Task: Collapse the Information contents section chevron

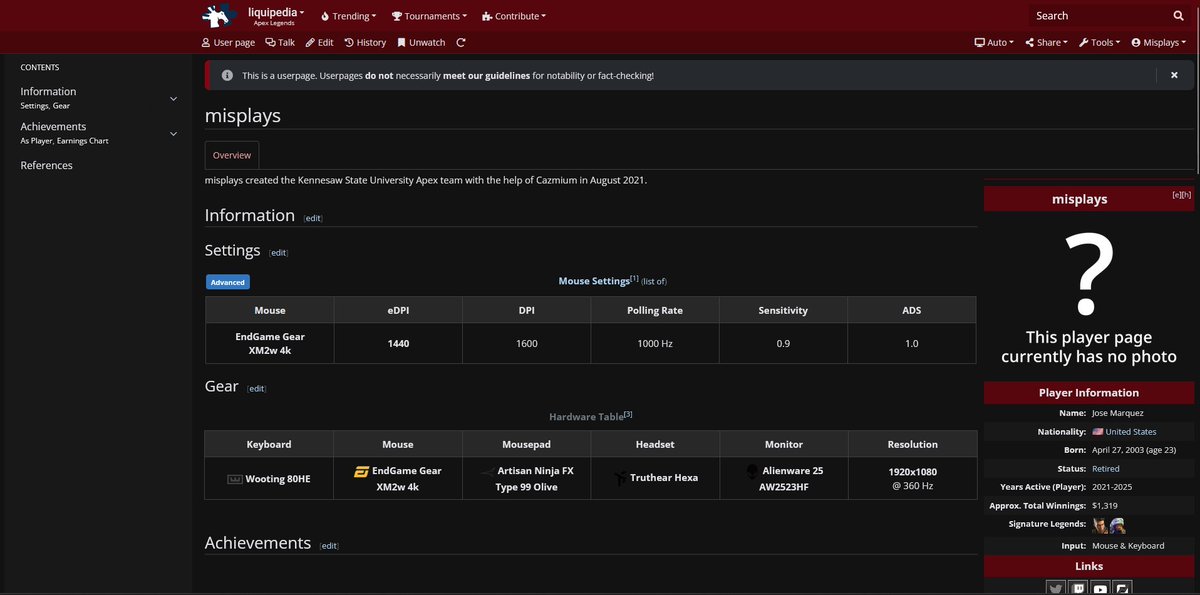Action: 173,98
